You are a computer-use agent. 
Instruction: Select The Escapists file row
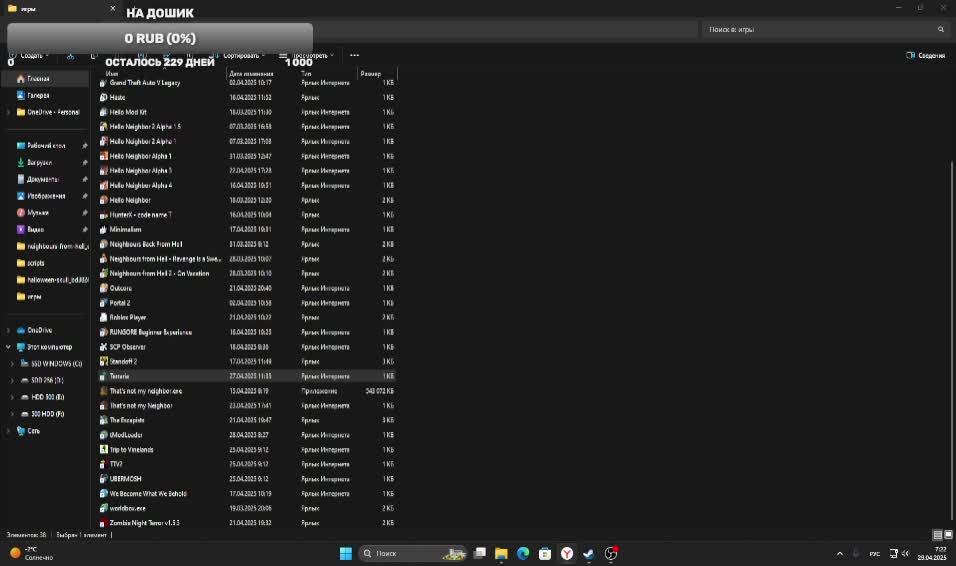(247, 420)
